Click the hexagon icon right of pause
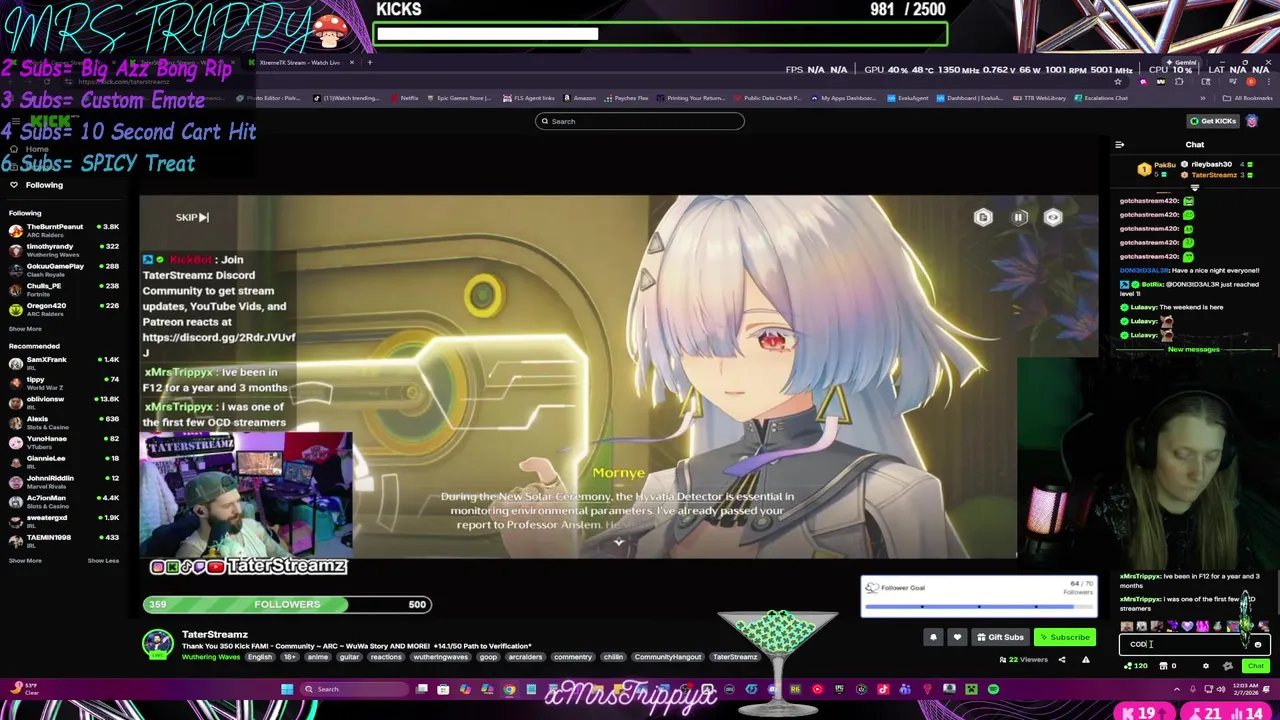This screenshot has height=720, width=1280. pyautogui.click(x=1053, y=217)
